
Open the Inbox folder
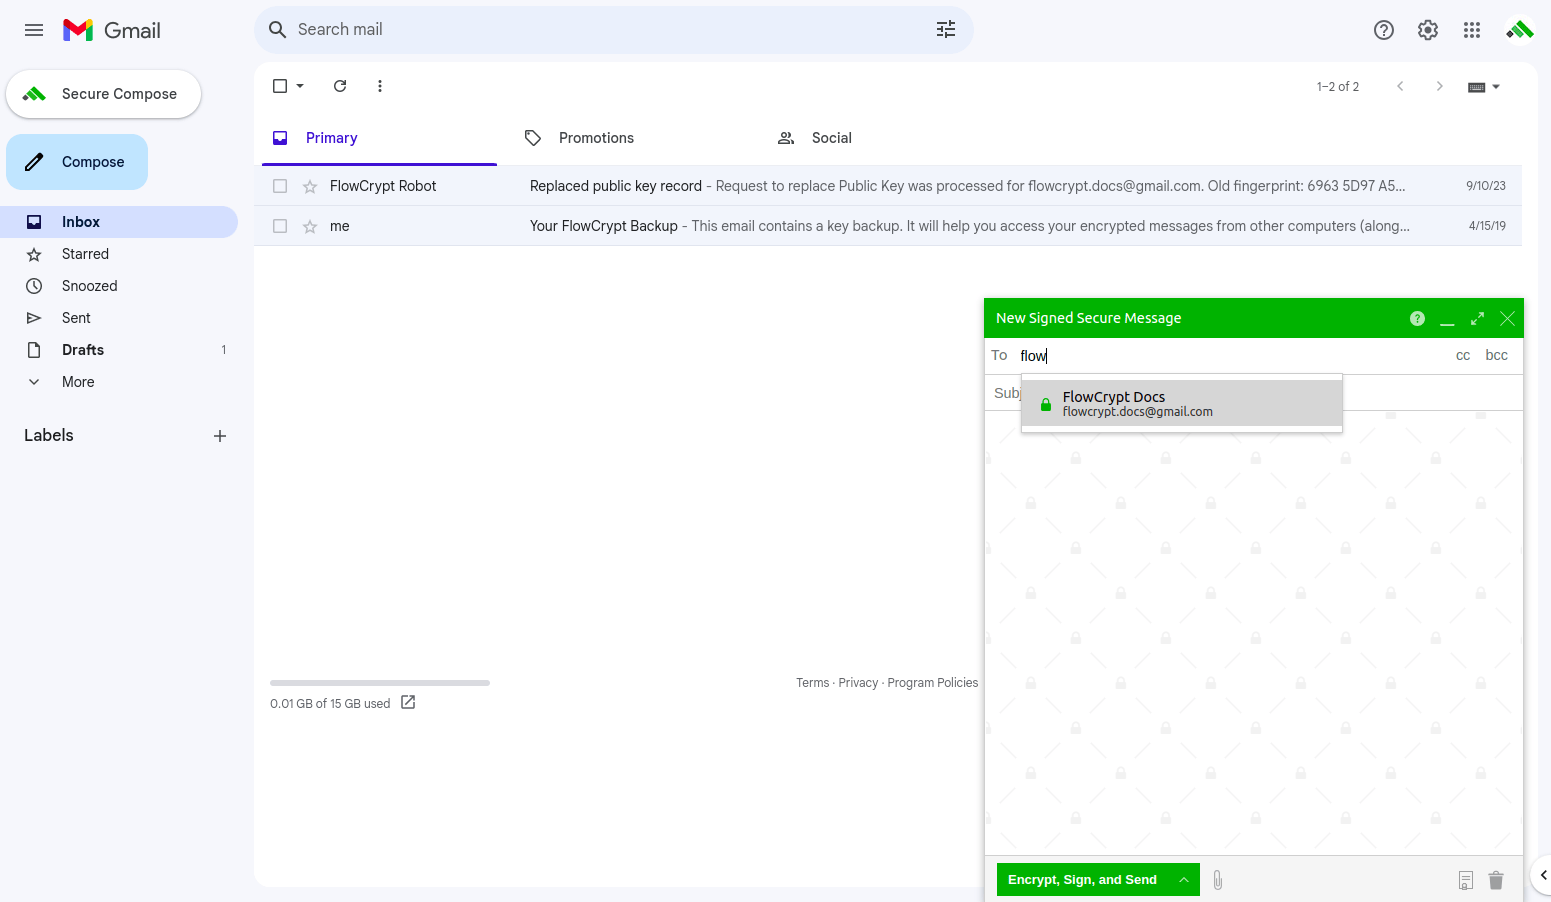click(x=119, y=222)
